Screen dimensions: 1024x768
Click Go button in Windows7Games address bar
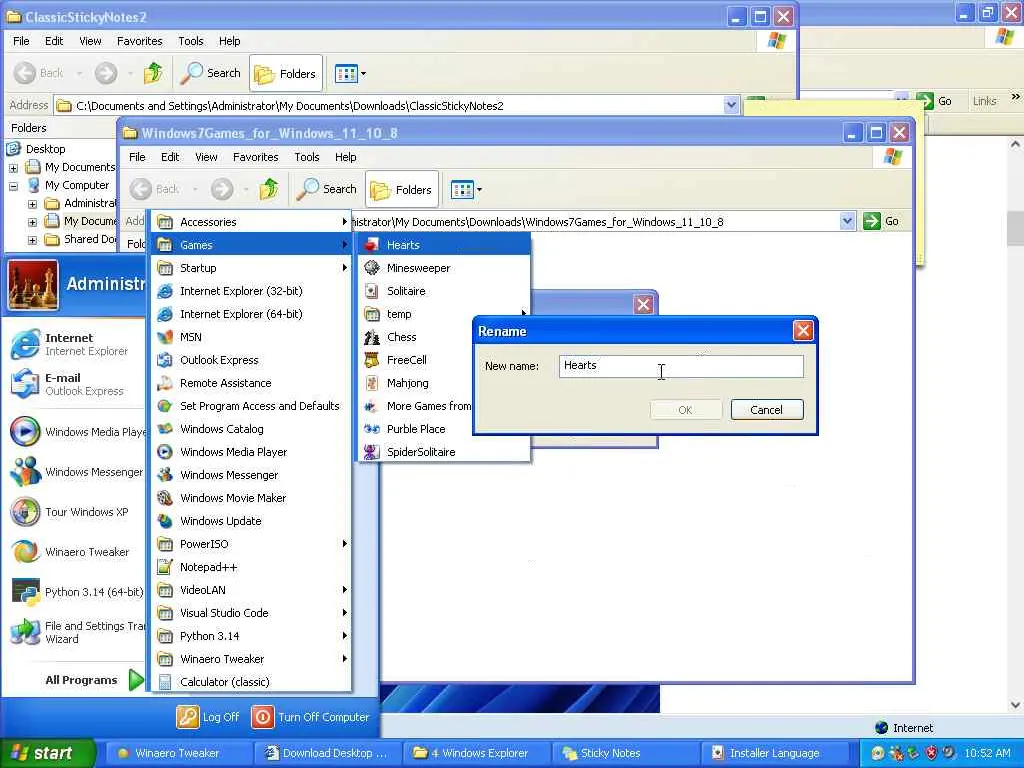[x=882, y=221]
